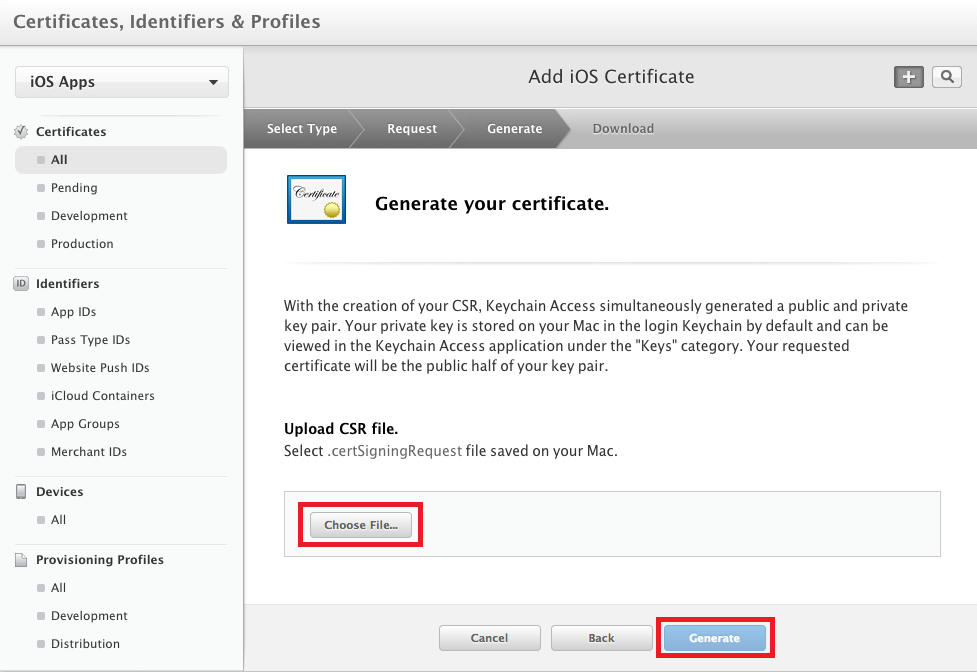
Task: Click the Certificates, Identifiers & Profiles title
Action: pyautogui.click(x=167, y=22)
